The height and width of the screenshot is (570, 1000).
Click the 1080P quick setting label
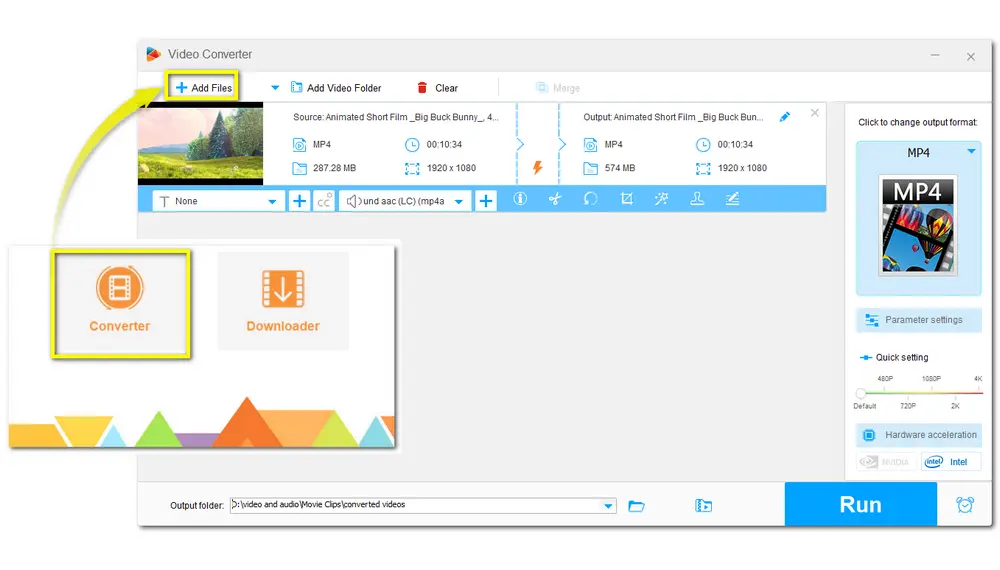(931, 379)
